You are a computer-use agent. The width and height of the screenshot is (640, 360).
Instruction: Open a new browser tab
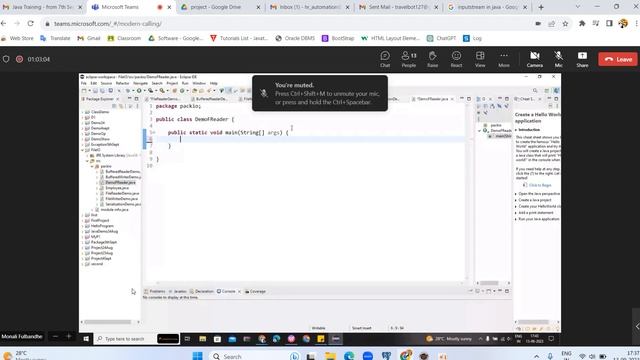pos(541,7)
